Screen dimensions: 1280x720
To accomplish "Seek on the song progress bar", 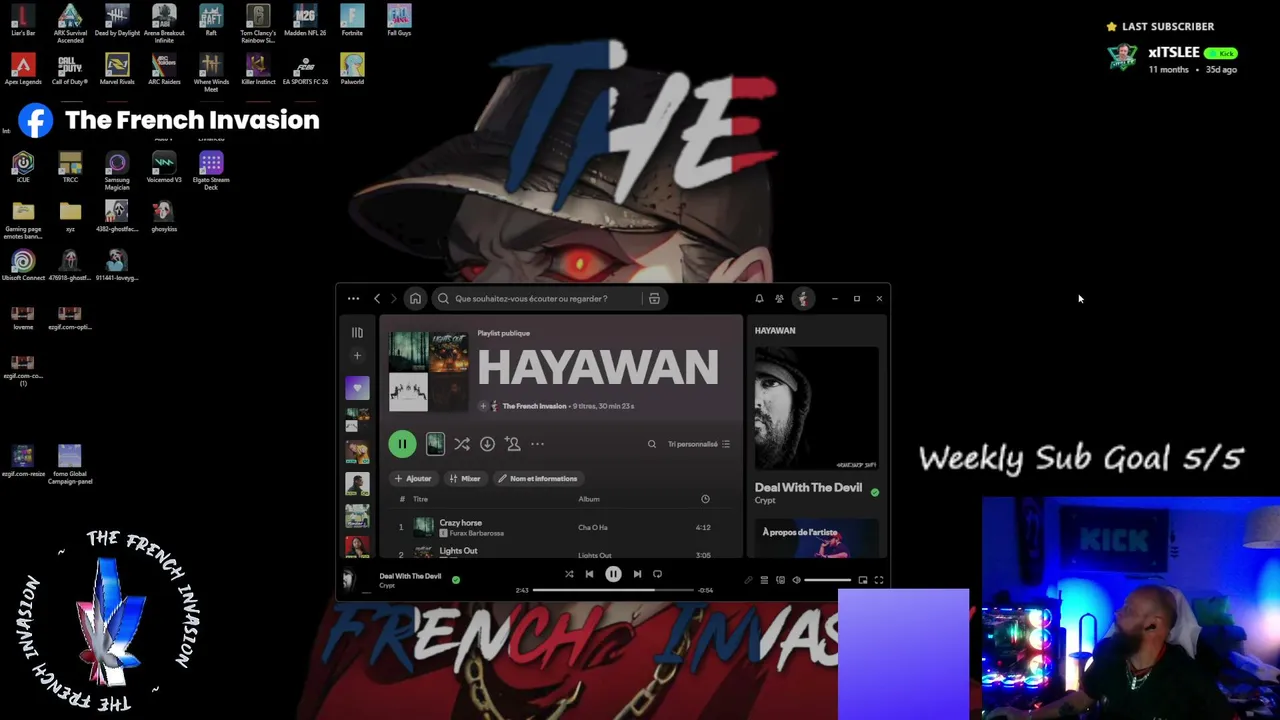I will click(613, 590).
